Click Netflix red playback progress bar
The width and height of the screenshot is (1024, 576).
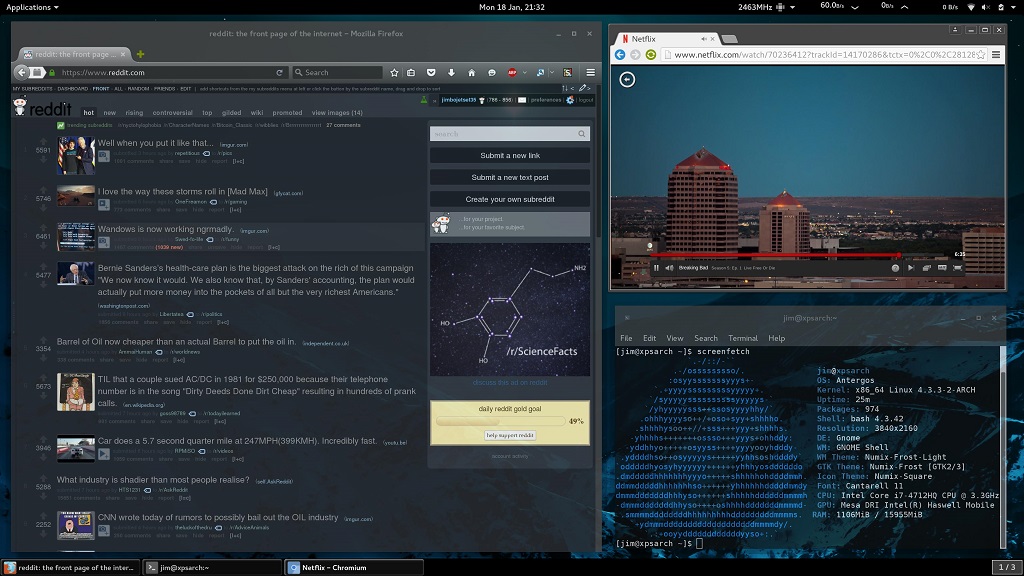(776, 255)
